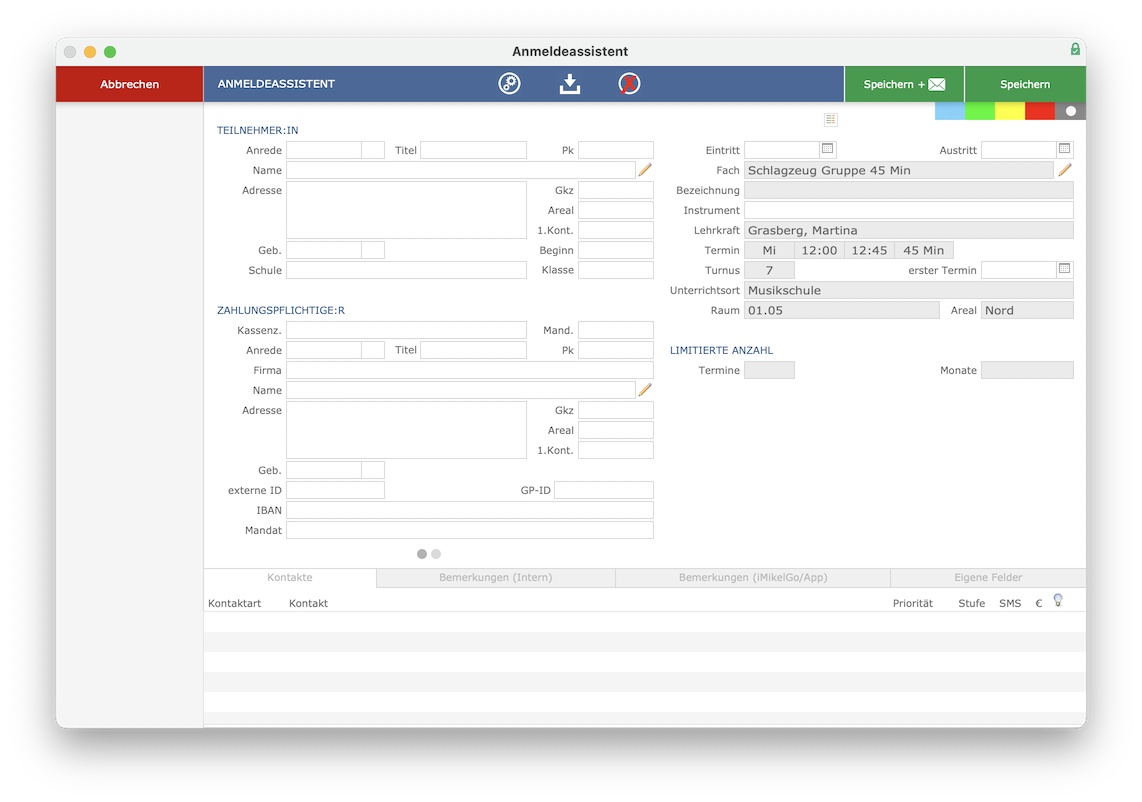Click pencil icon next to Teilnehmer Name
Screen dimensions: 1142x802
pyautogui.click(x=645, y=170)
